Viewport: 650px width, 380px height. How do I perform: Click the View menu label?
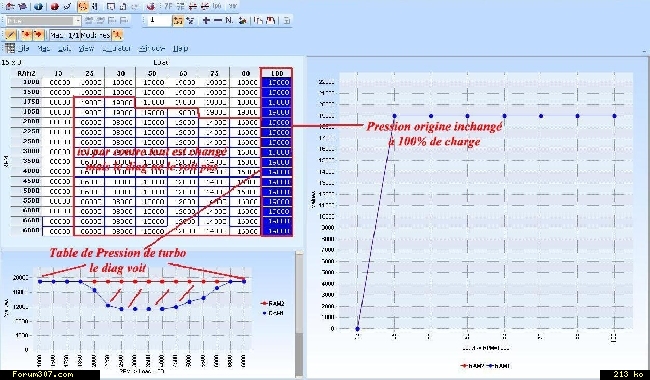click(x=86, y=48)
